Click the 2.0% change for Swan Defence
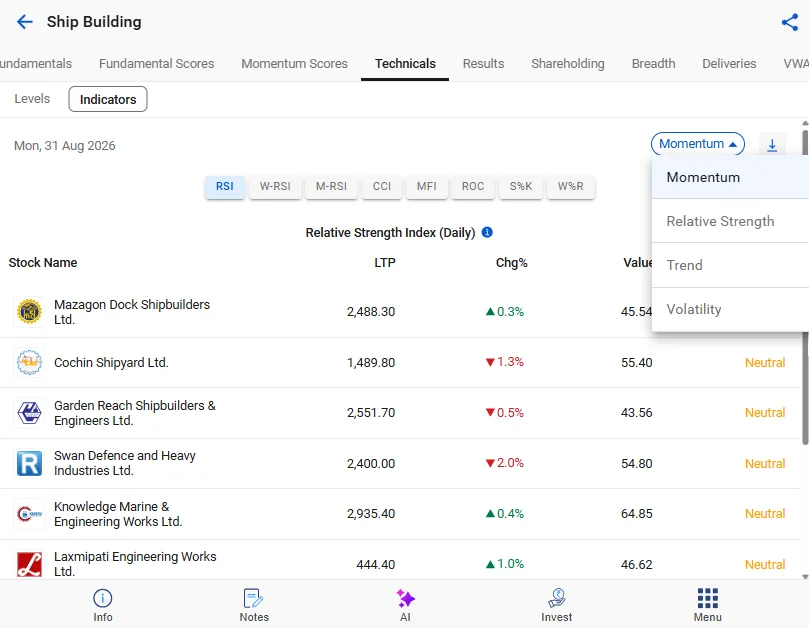809x628 pixels. pyautogui.click(x=505, y=463)
